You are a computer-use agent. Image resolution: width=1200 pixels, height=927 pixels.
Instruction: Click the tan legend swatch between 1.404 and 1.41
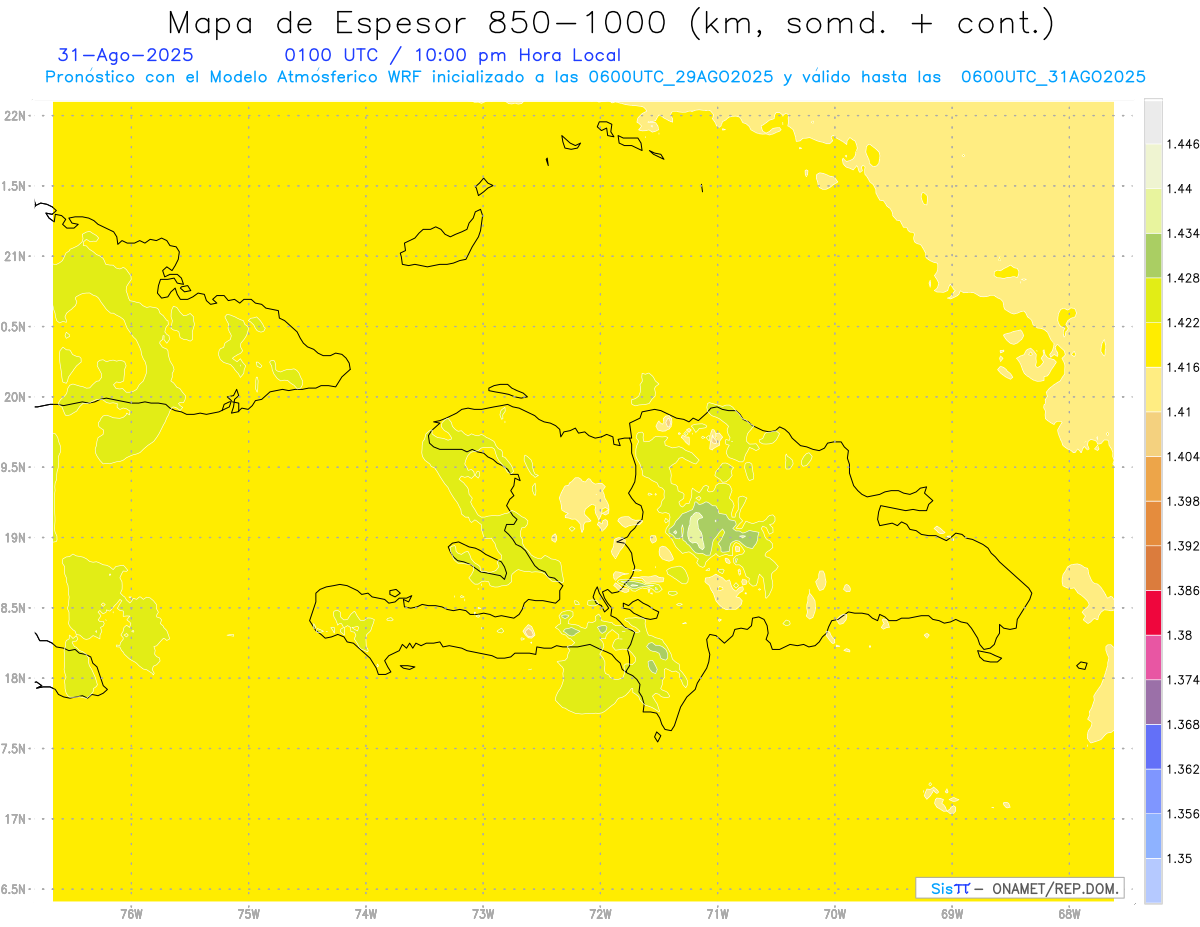[x=1153, y=434]
